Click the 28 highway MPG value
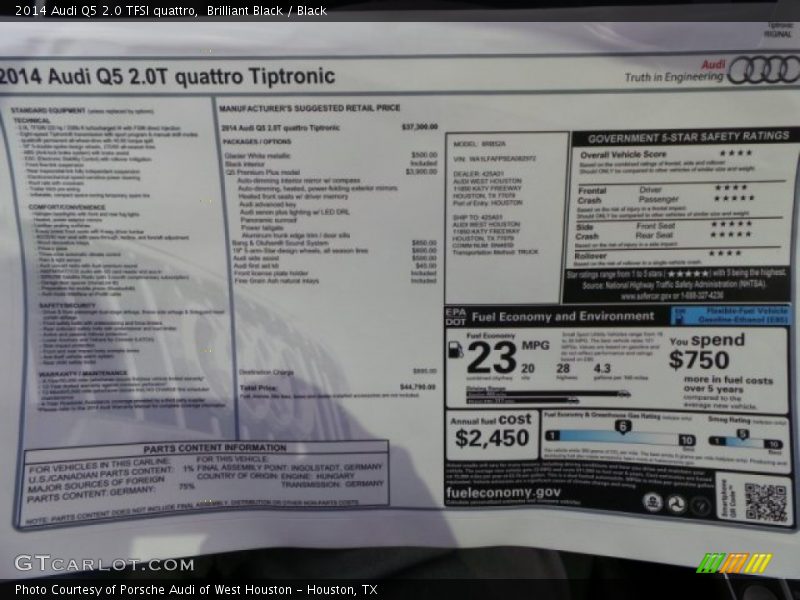Screen dimensions: 800x600 [x=563, y=368]
